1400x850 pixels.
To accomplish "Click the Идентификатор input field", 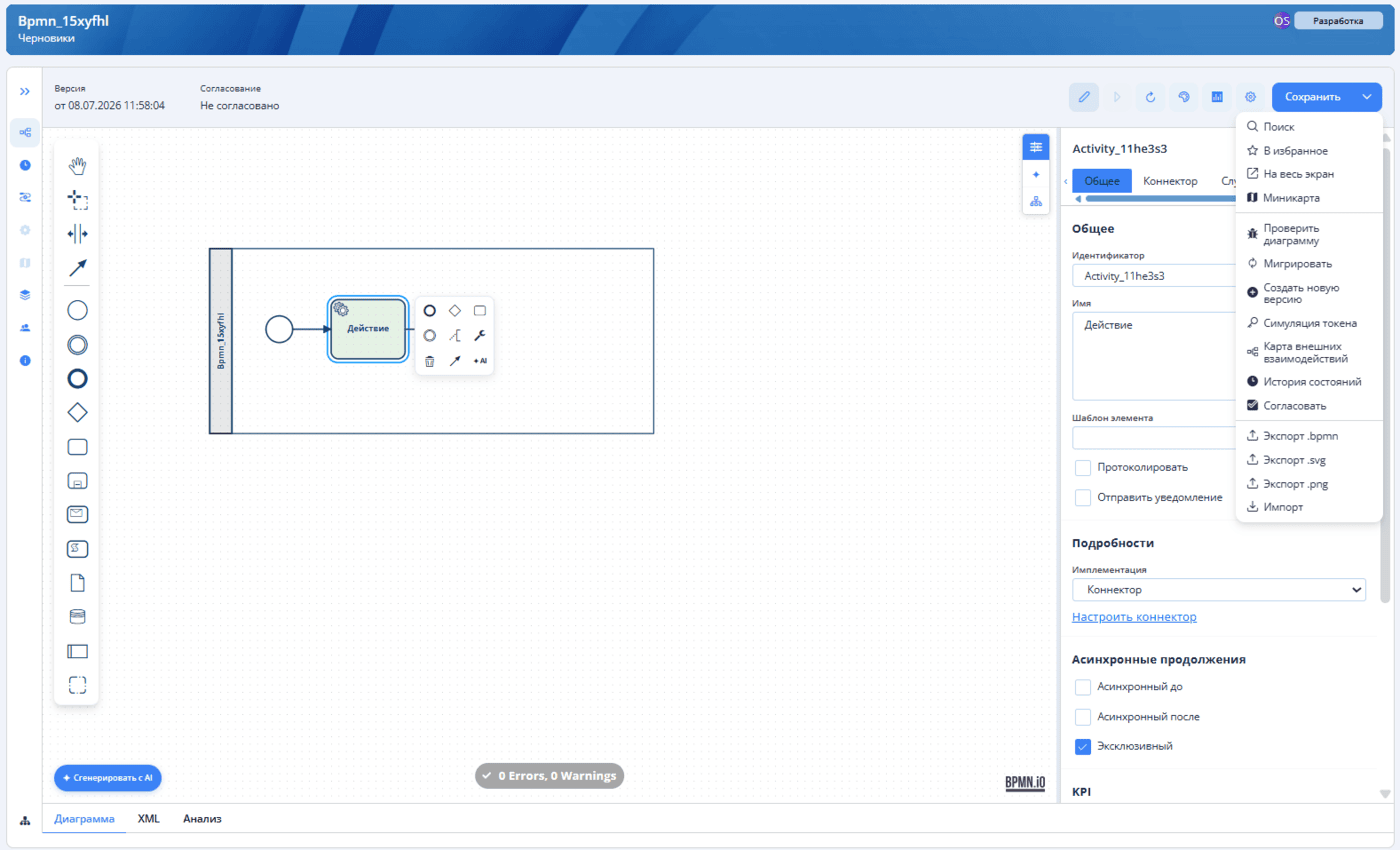I will click(1154, 276).
